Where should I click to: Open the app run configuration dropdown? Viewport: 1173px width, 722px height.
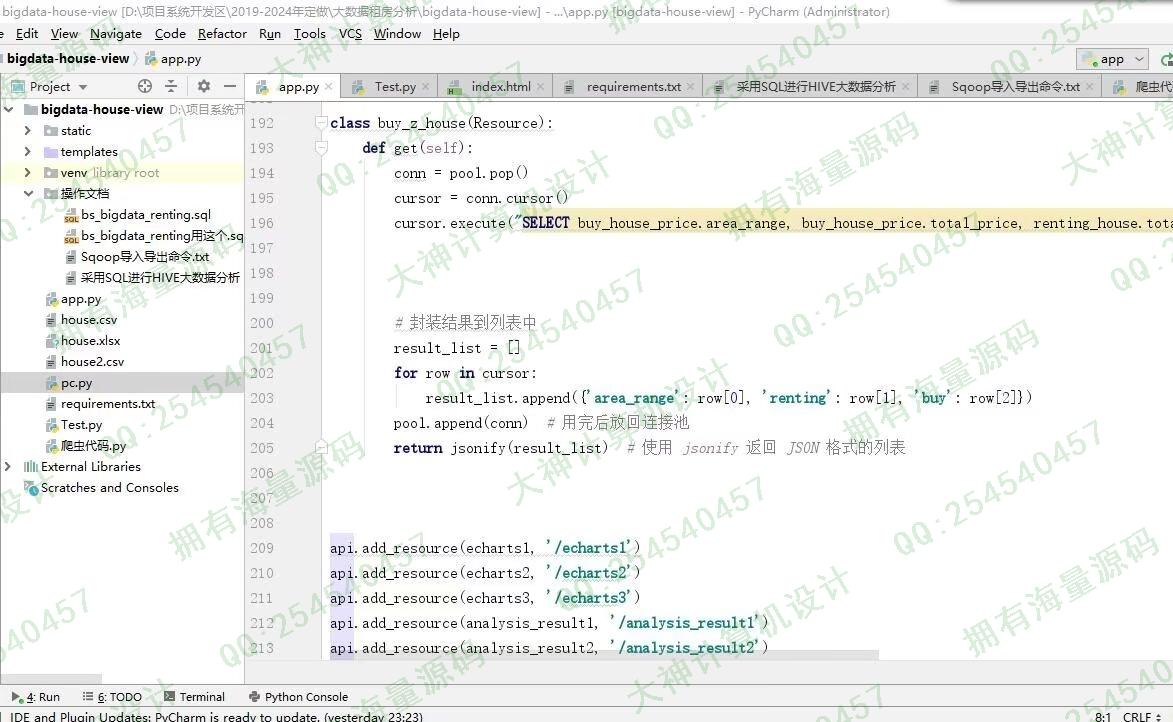[x=1112, y=59]
